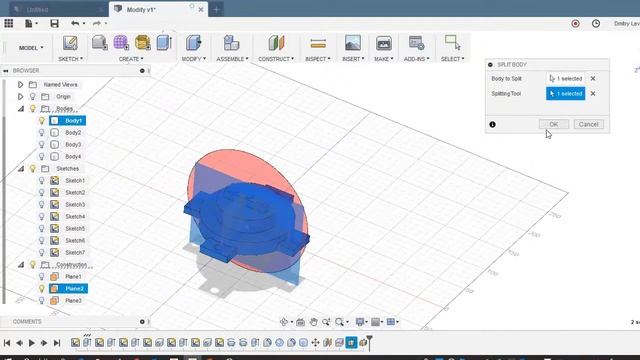Toggle Body4 visibility lightbulb
Image resolution: width=640 pixels, height=360 pixels.
42,156
